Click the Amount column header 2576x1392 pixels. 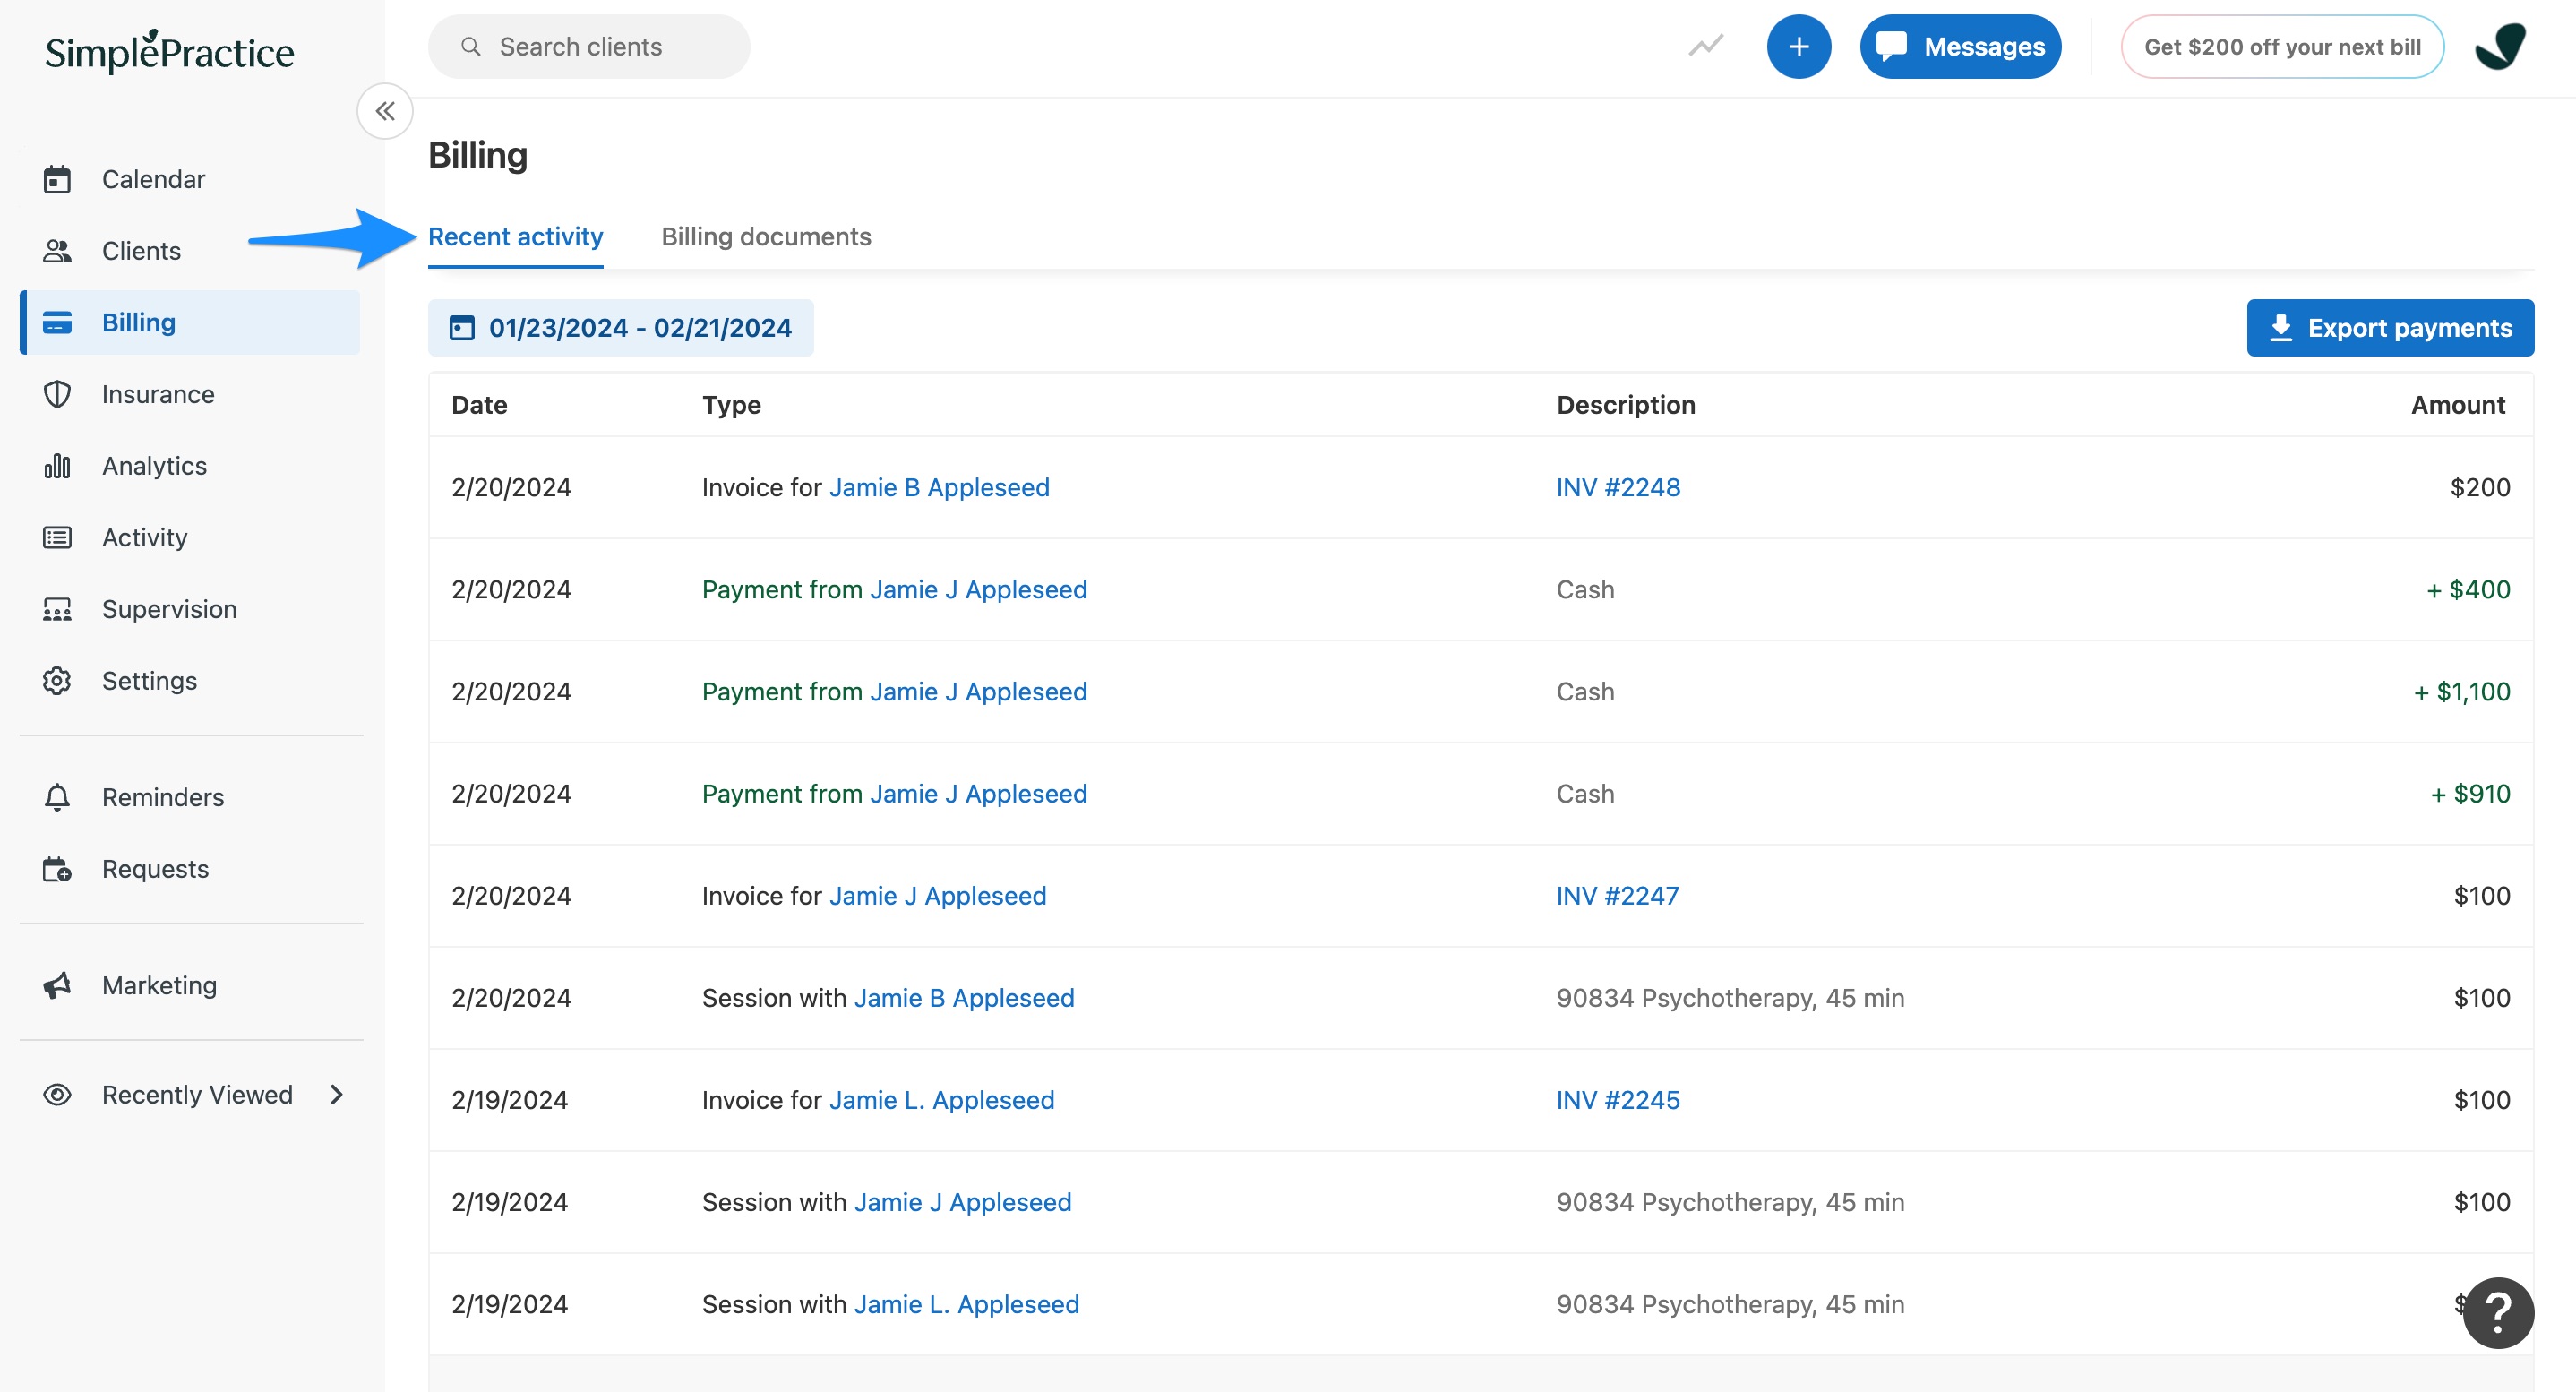pyautogui.click(x=2458, y=405)
